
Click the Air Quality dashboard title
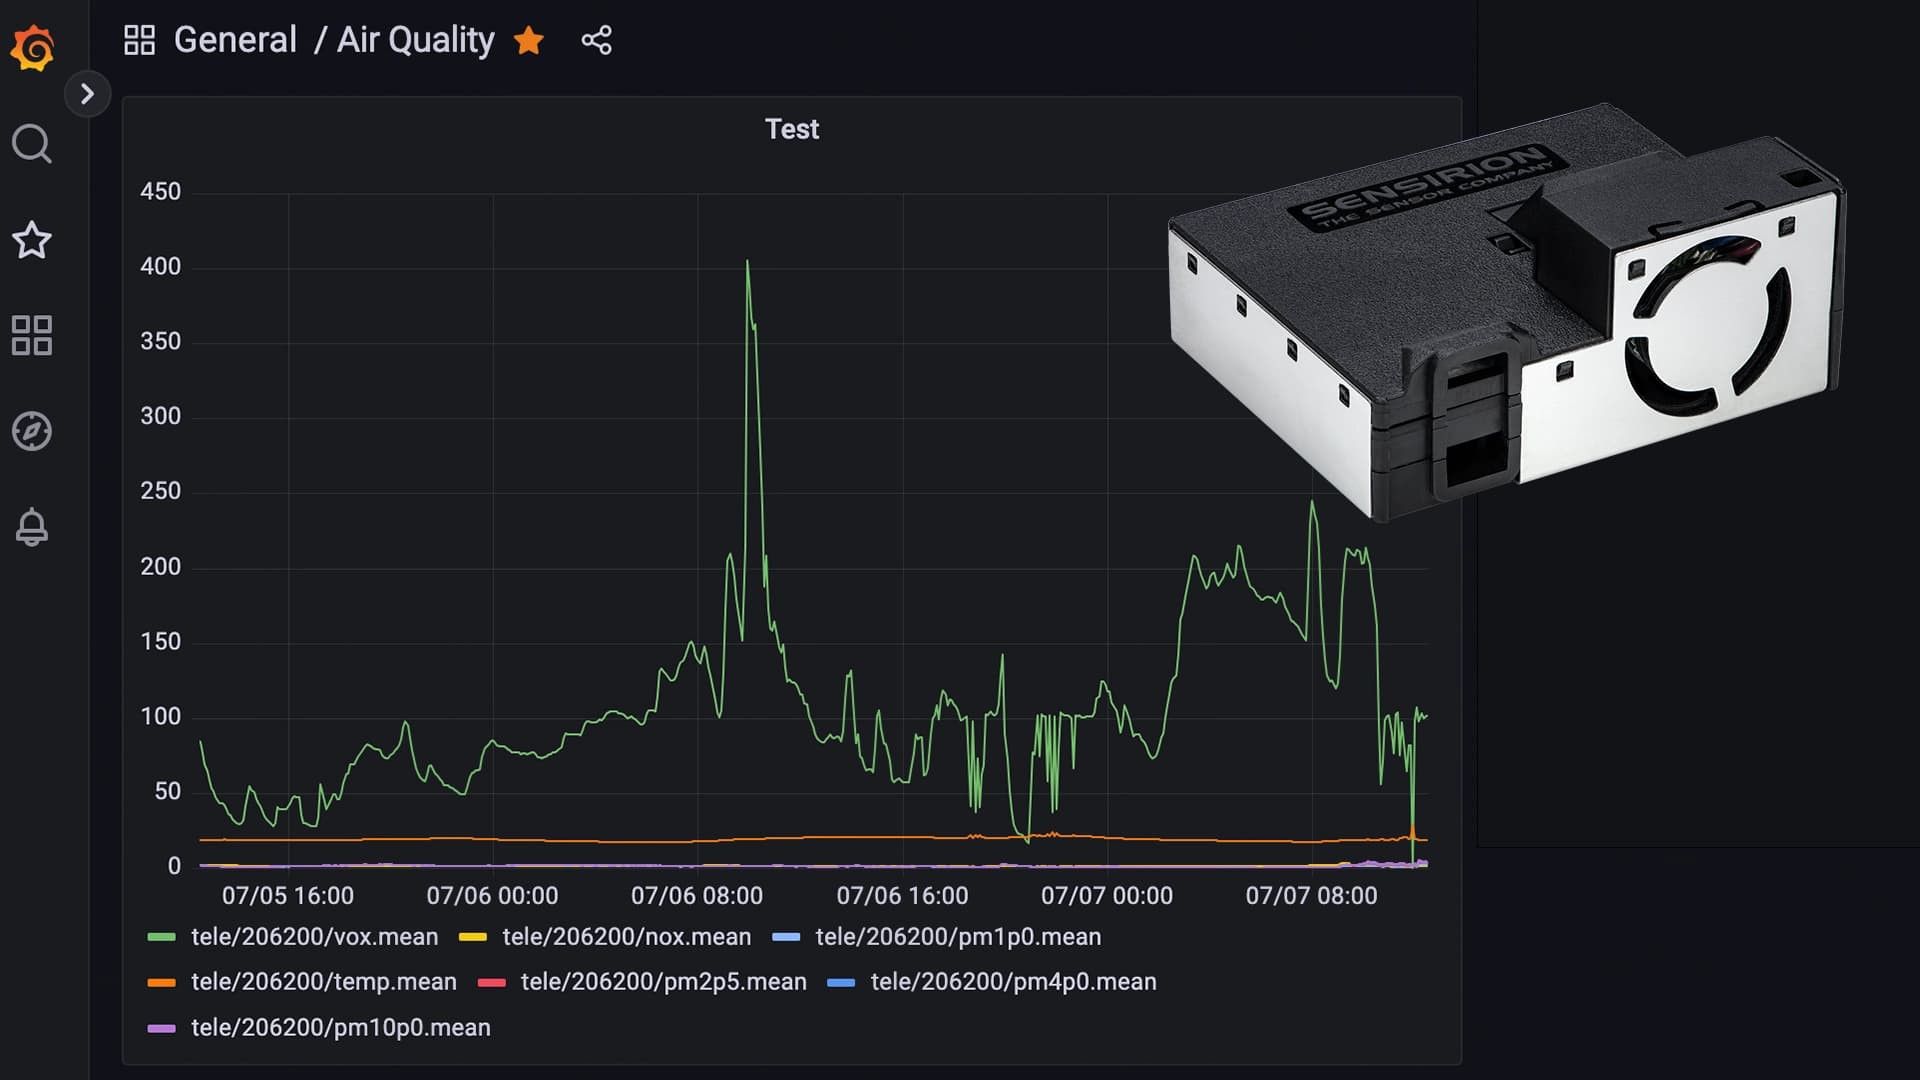click(415, 40)
